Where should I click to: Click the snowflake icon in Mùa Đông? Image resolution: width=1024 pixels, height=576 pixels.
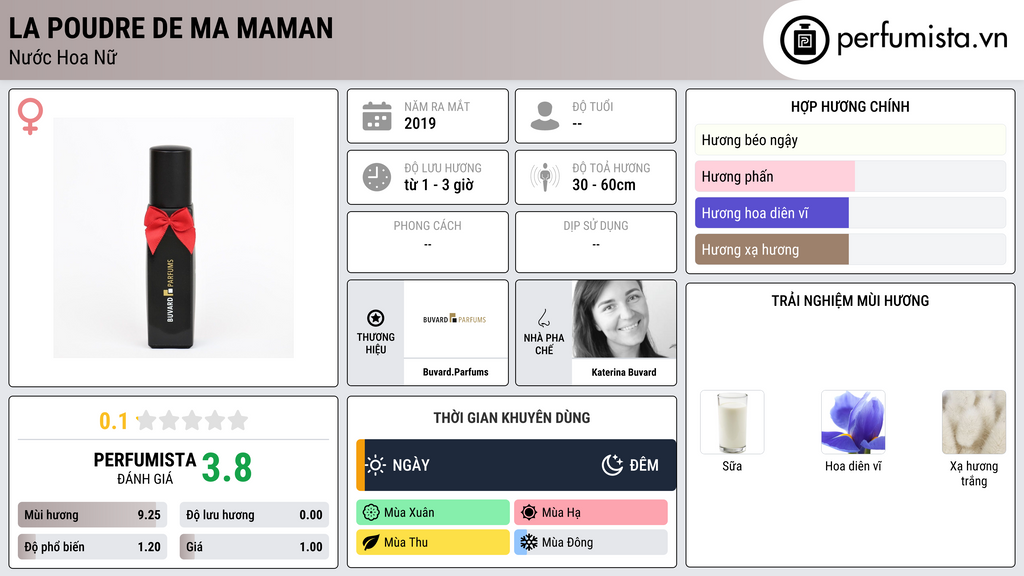click(529, 542)
